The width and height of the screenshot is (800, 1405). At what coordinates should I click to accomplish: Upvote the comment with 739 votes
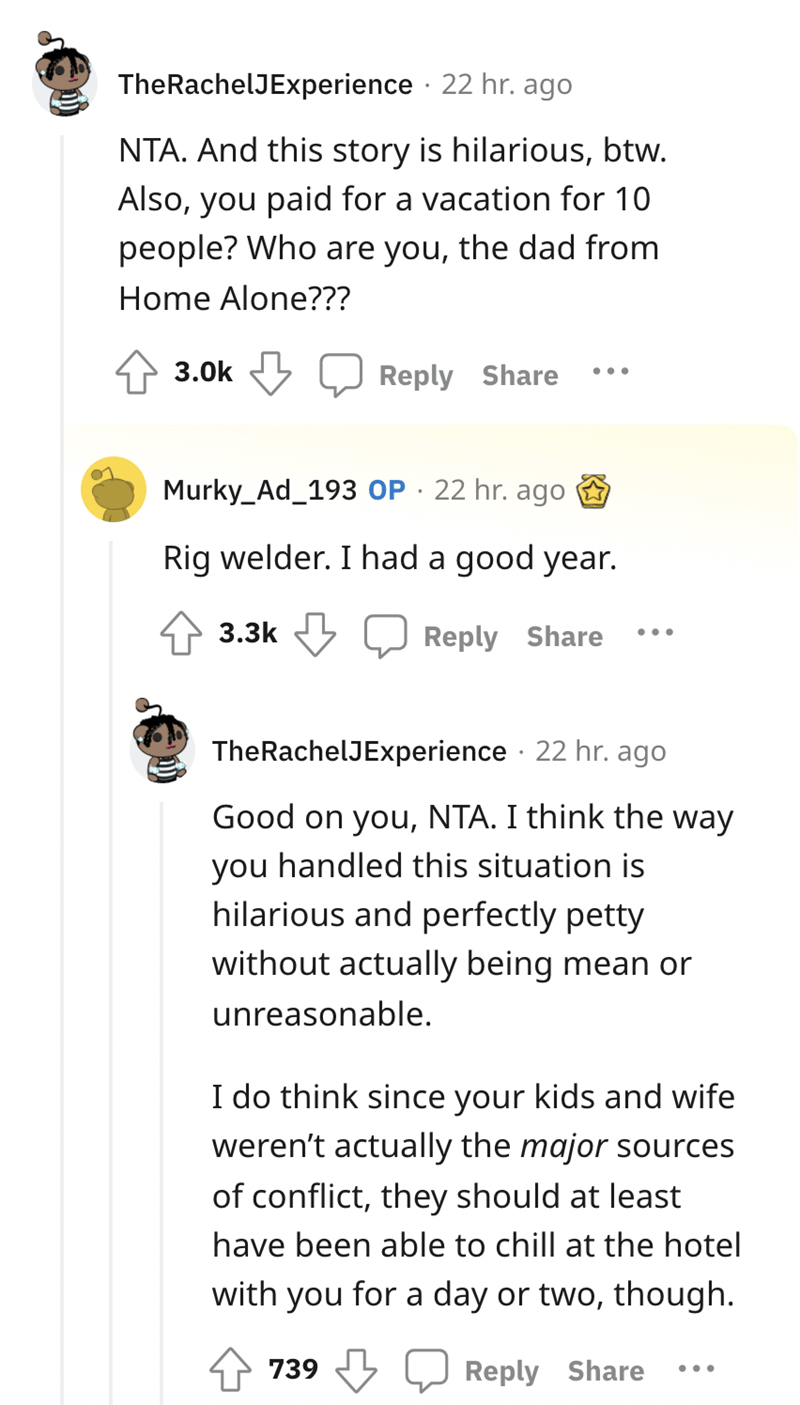231,1370
